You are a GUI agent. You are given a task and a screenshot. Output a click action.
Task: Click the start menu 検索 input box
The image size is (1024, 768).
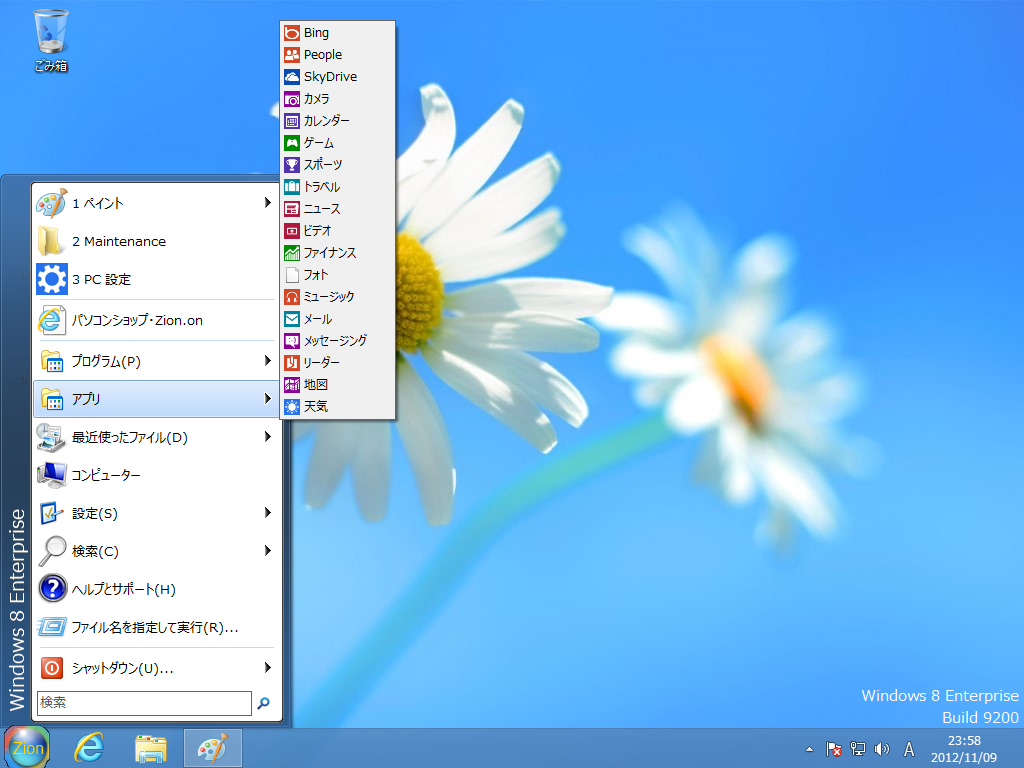[144, 703]
